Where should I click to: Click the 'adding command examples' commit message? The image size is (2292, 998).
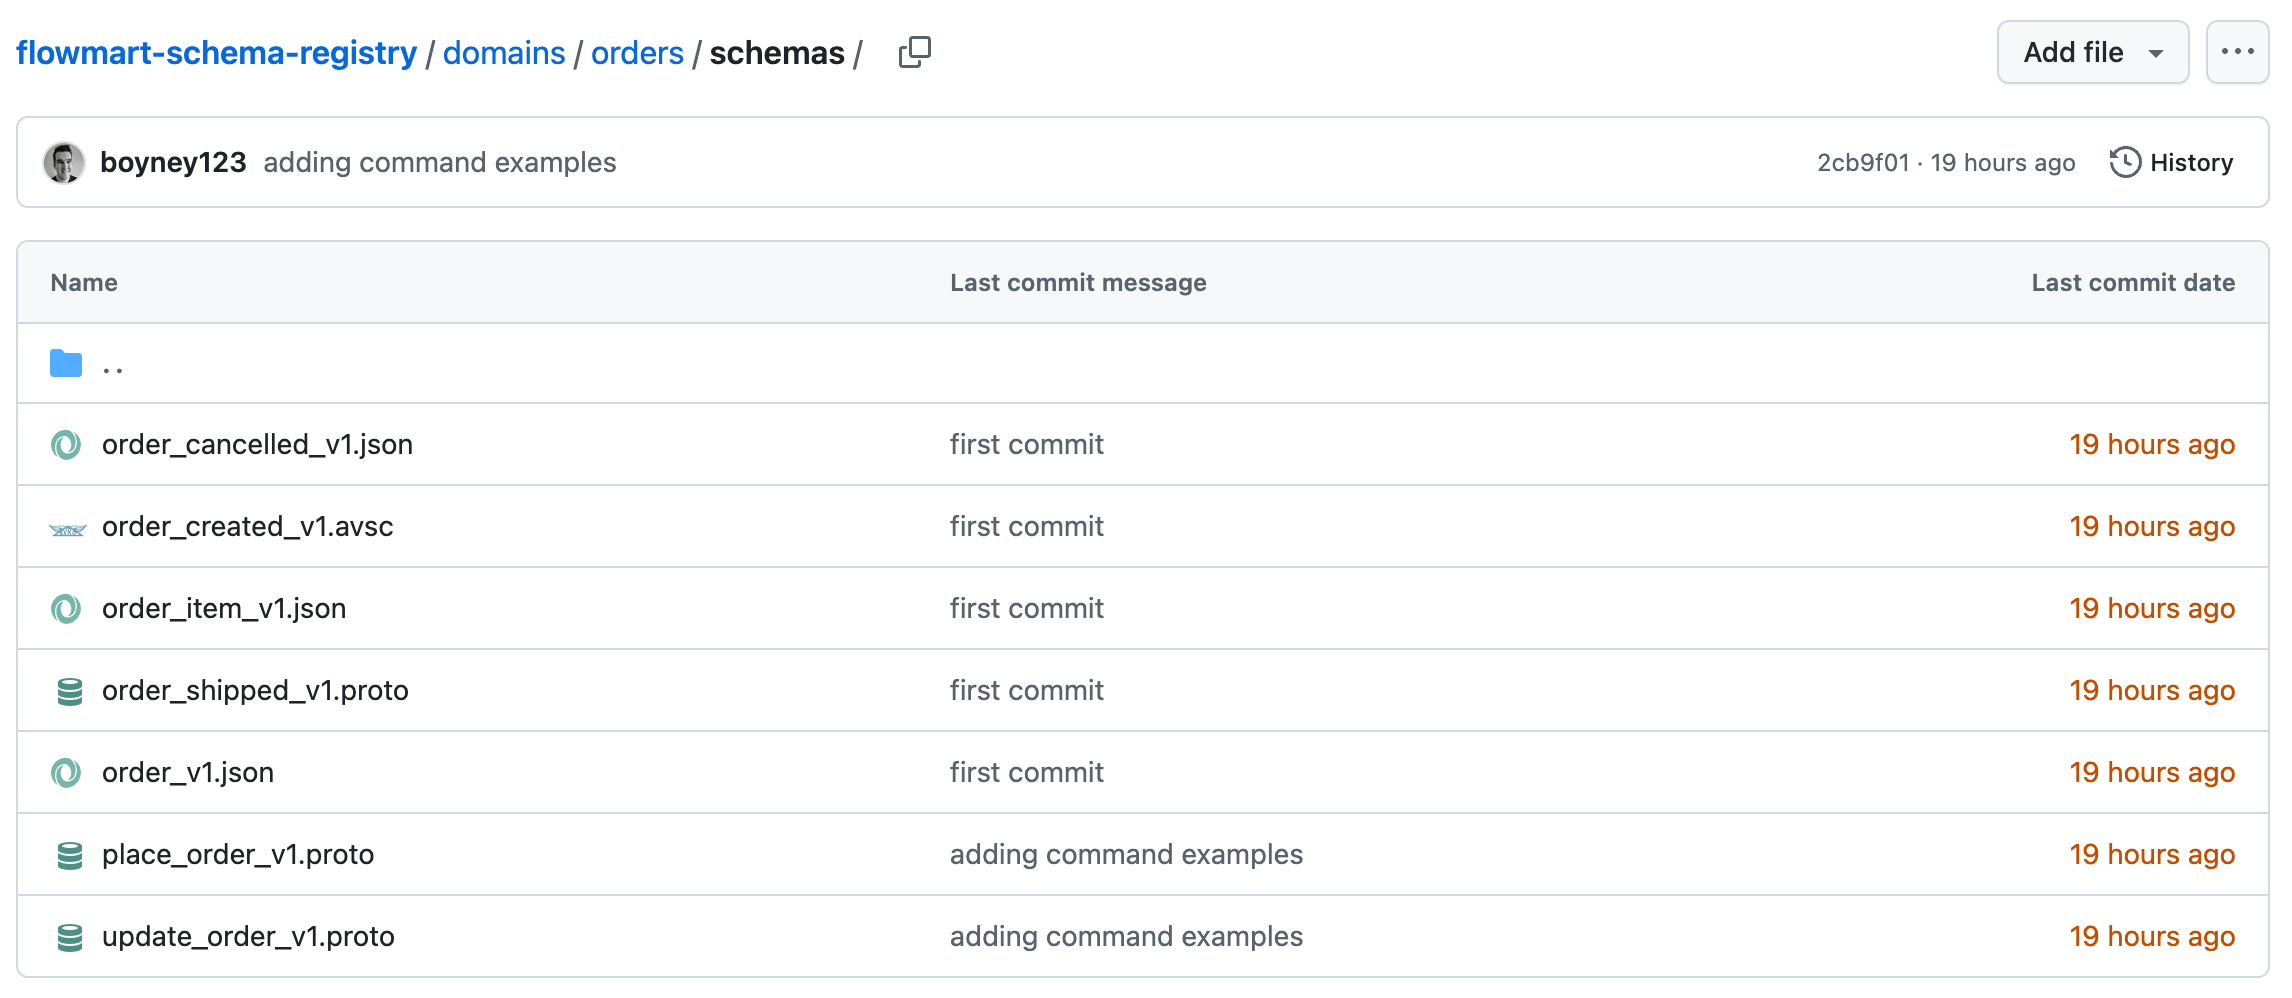pos(439,162)
